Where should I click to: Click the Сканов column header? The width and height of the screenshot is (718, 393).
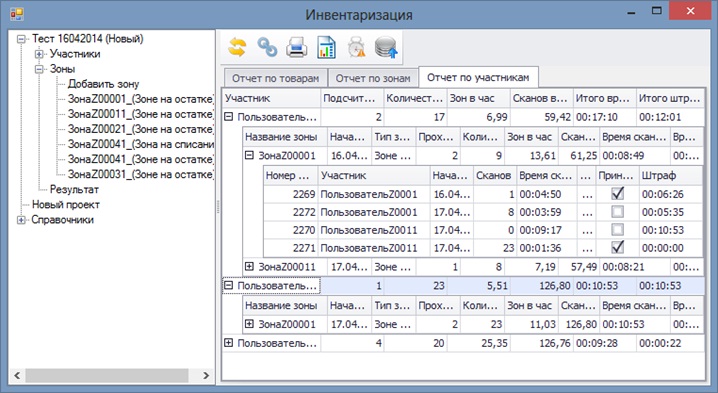494,175
